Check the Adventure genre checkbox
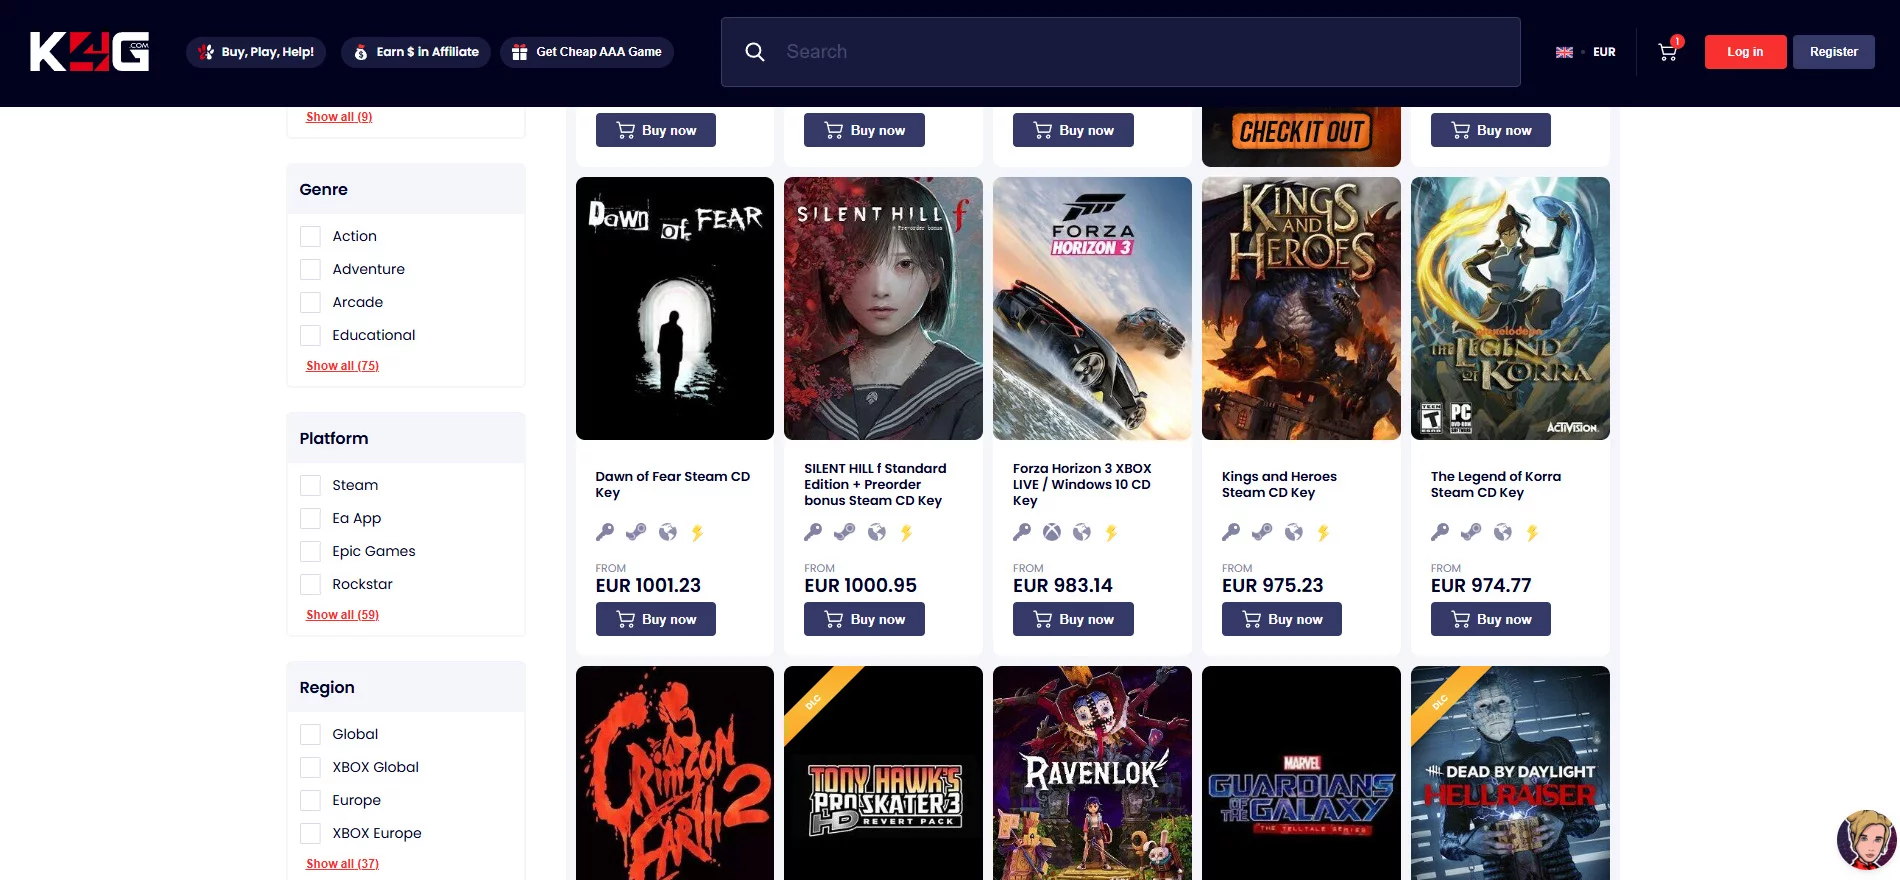 pos(310,269)
